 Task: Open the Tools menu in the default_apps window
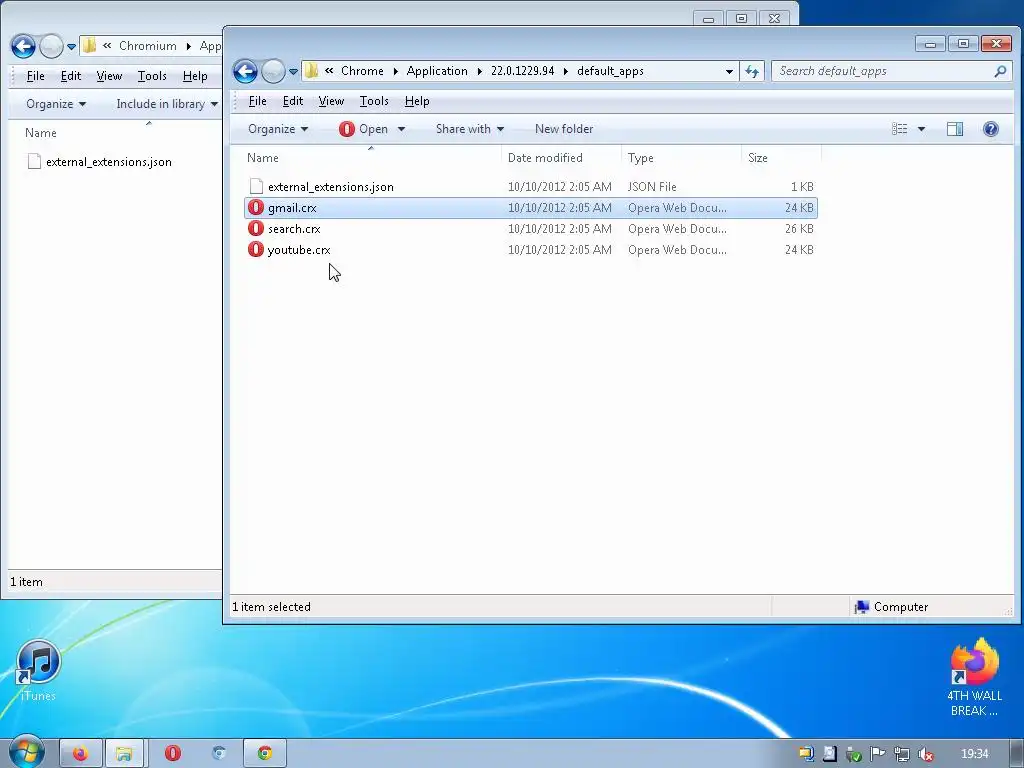point(374,101)
